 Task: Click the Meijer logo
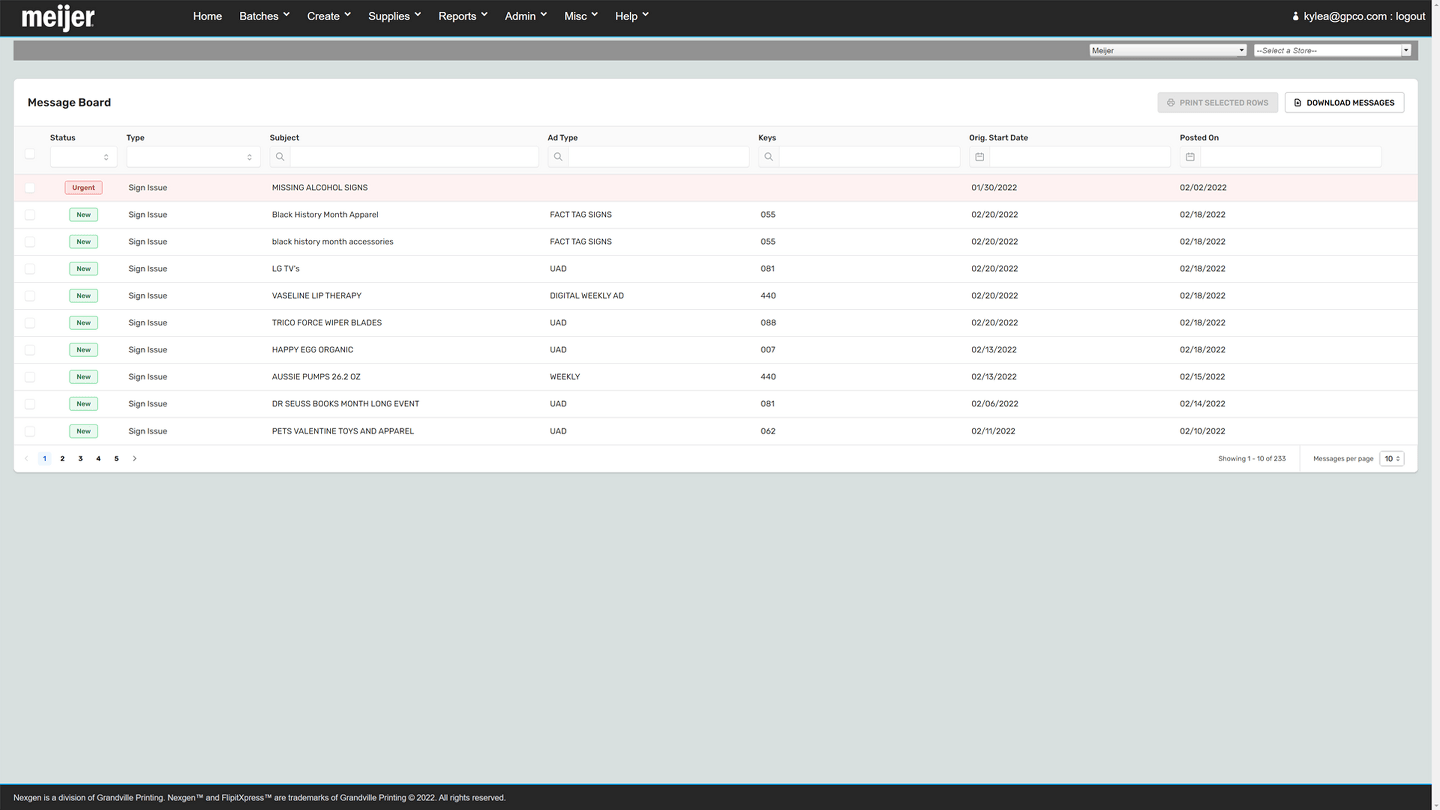58,17
